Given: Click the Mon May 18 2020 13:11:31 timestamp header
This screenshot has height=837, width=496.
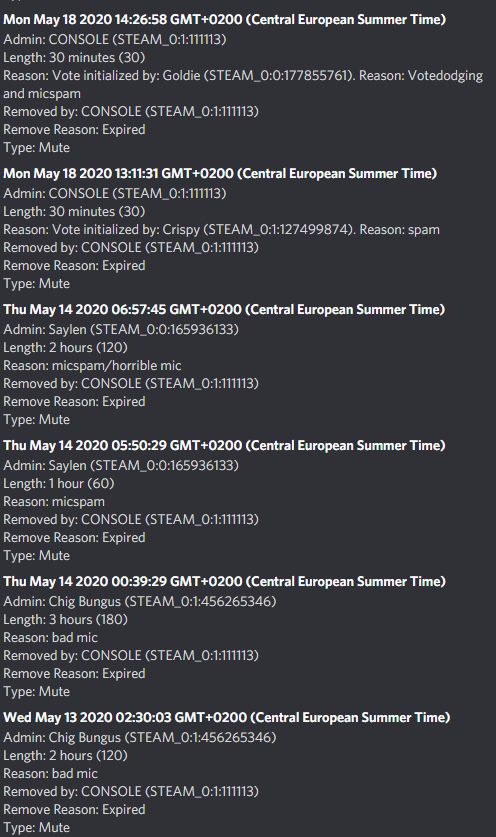Looking at the screenshot, I should pos(220,173).
